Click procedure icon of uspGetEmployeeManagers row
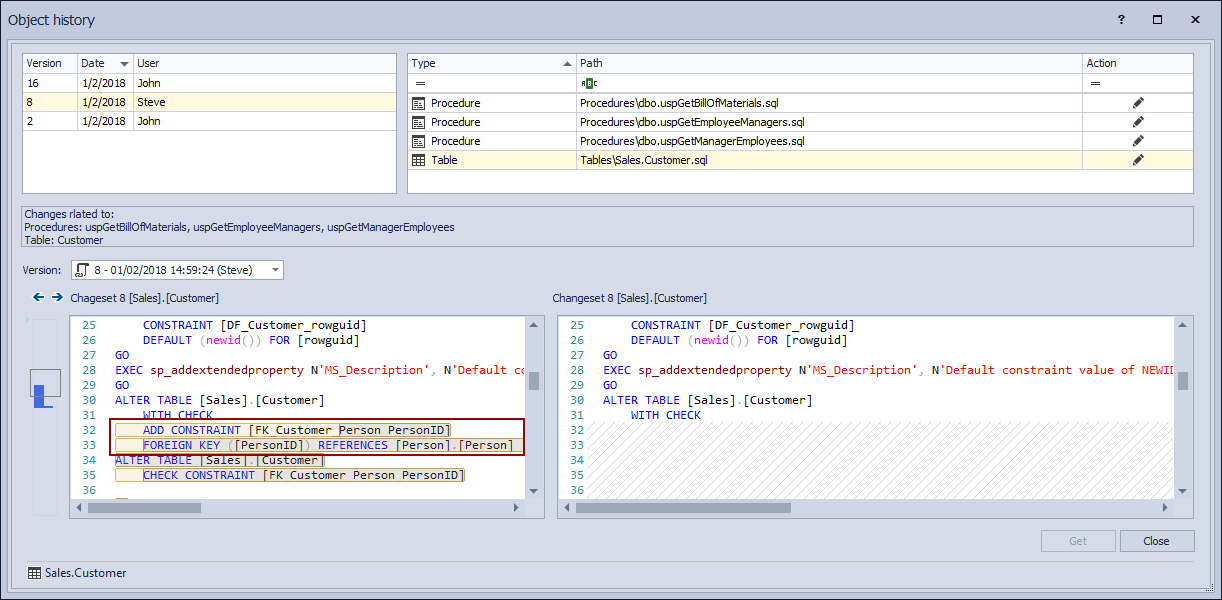 [x=419, y=122]
